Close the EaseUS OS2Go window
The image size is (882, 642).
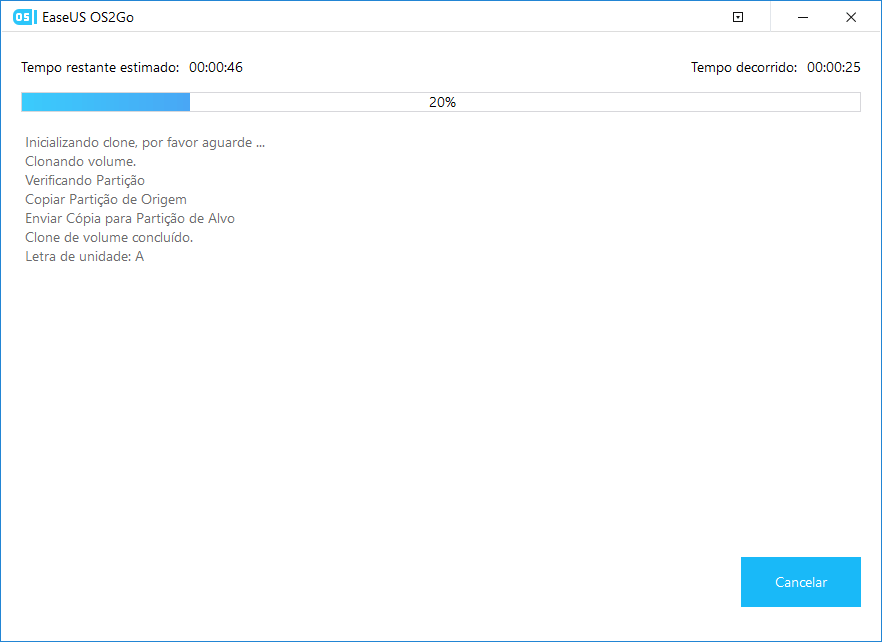point(851,17)
